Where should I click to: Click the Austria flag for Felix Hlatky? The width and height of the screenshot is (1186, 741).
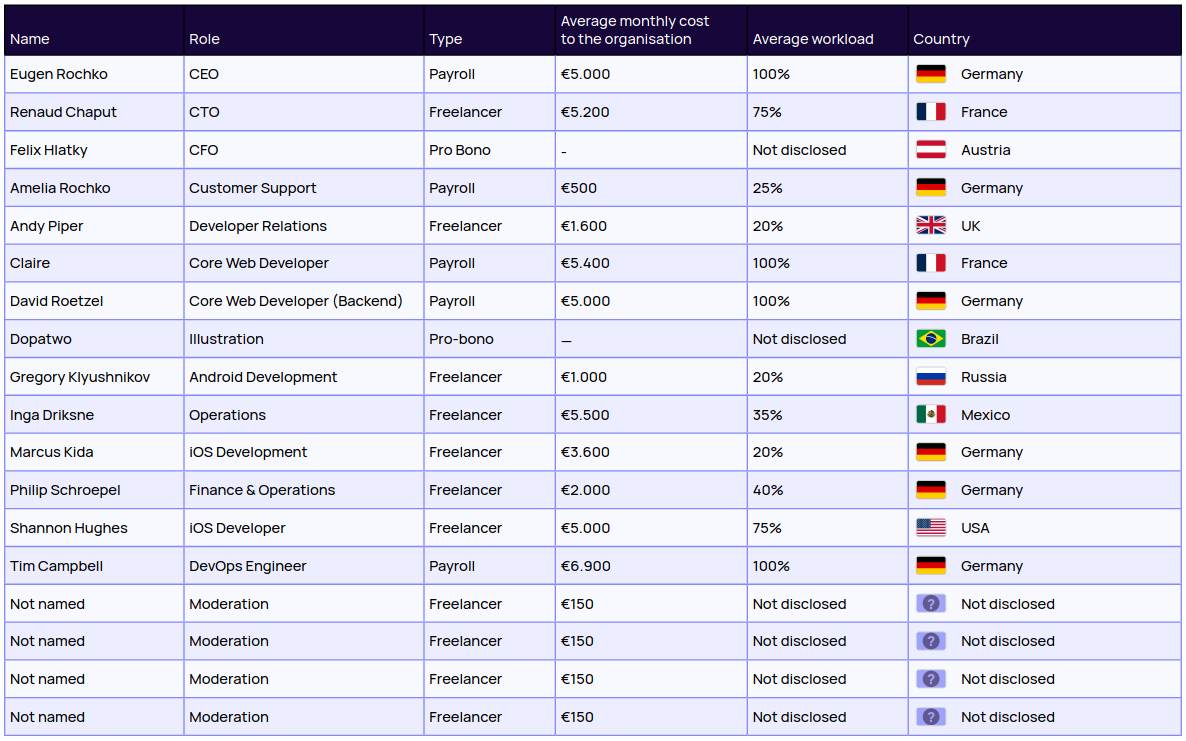point(931,149)
